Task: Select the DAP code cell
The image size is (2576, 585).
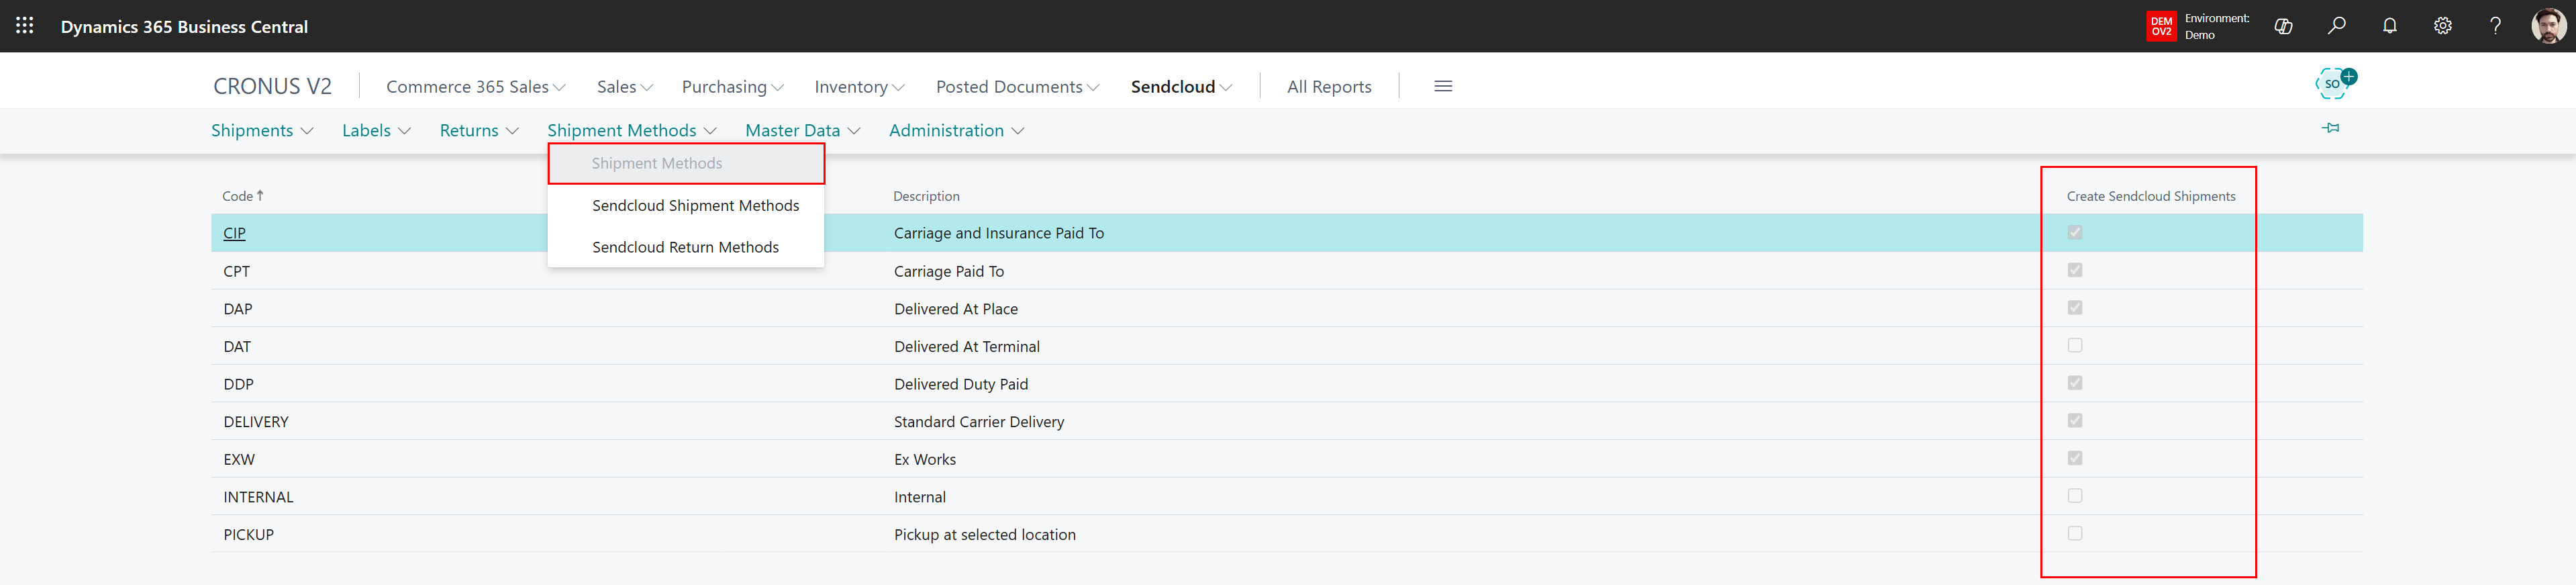Action: [238, 309]
